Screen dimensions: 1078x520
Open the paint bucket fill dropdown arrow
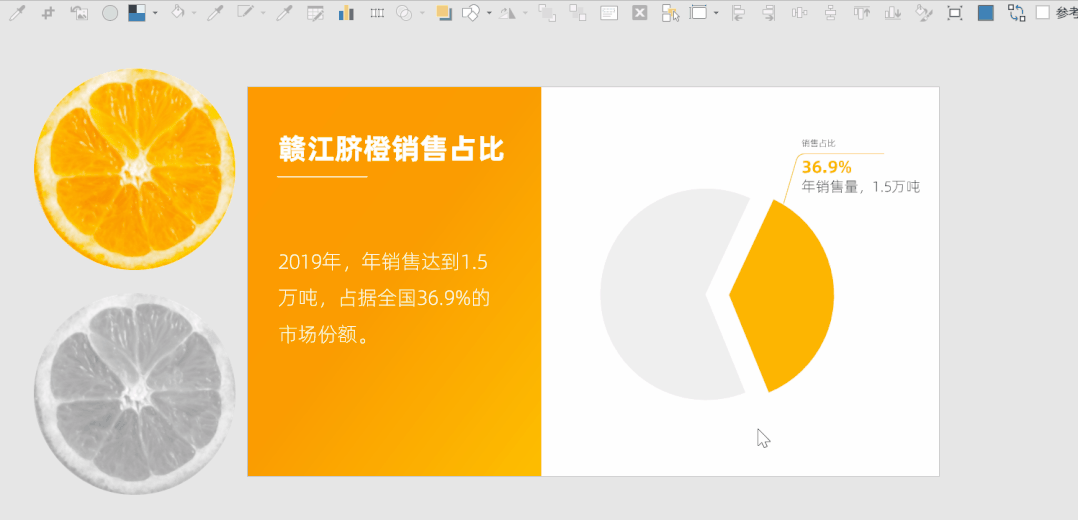coord(194,13)
